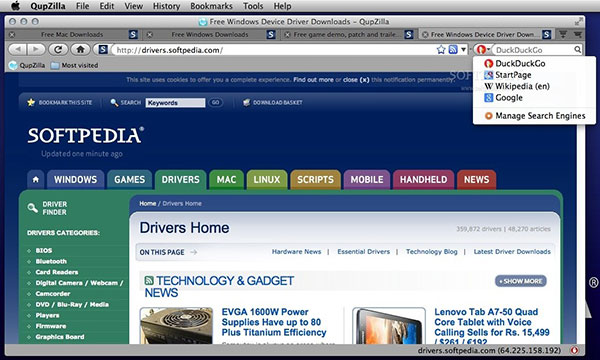The width and height of the screenshot is (600, 360).
Task: Open the closed tabs button at tab bar end
Action: pyautogui.click(x=577, y=34)
